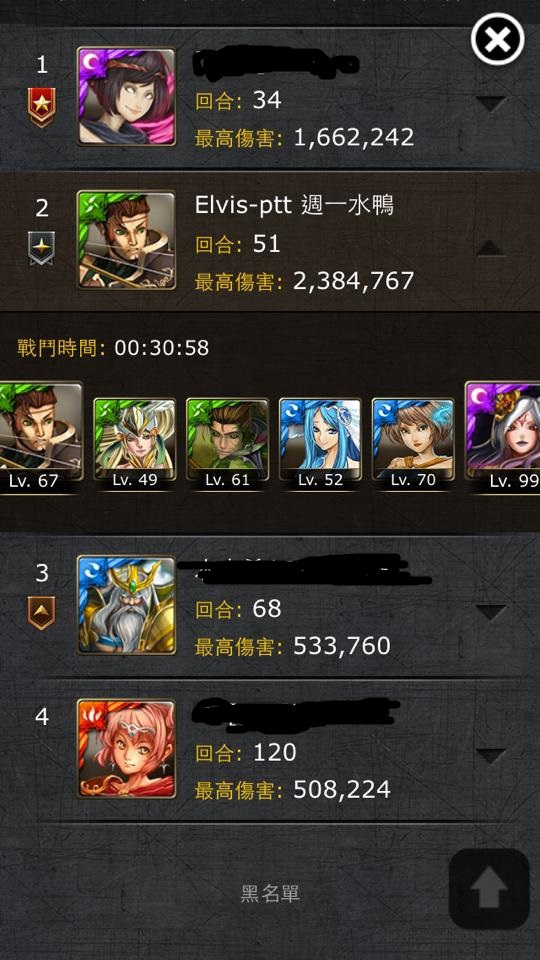Image resolution: width=540 pixels, height=960 pixels.
Task: Tap the Elvis-ptt 週一水鴨 player name
Action: [294, 205]
